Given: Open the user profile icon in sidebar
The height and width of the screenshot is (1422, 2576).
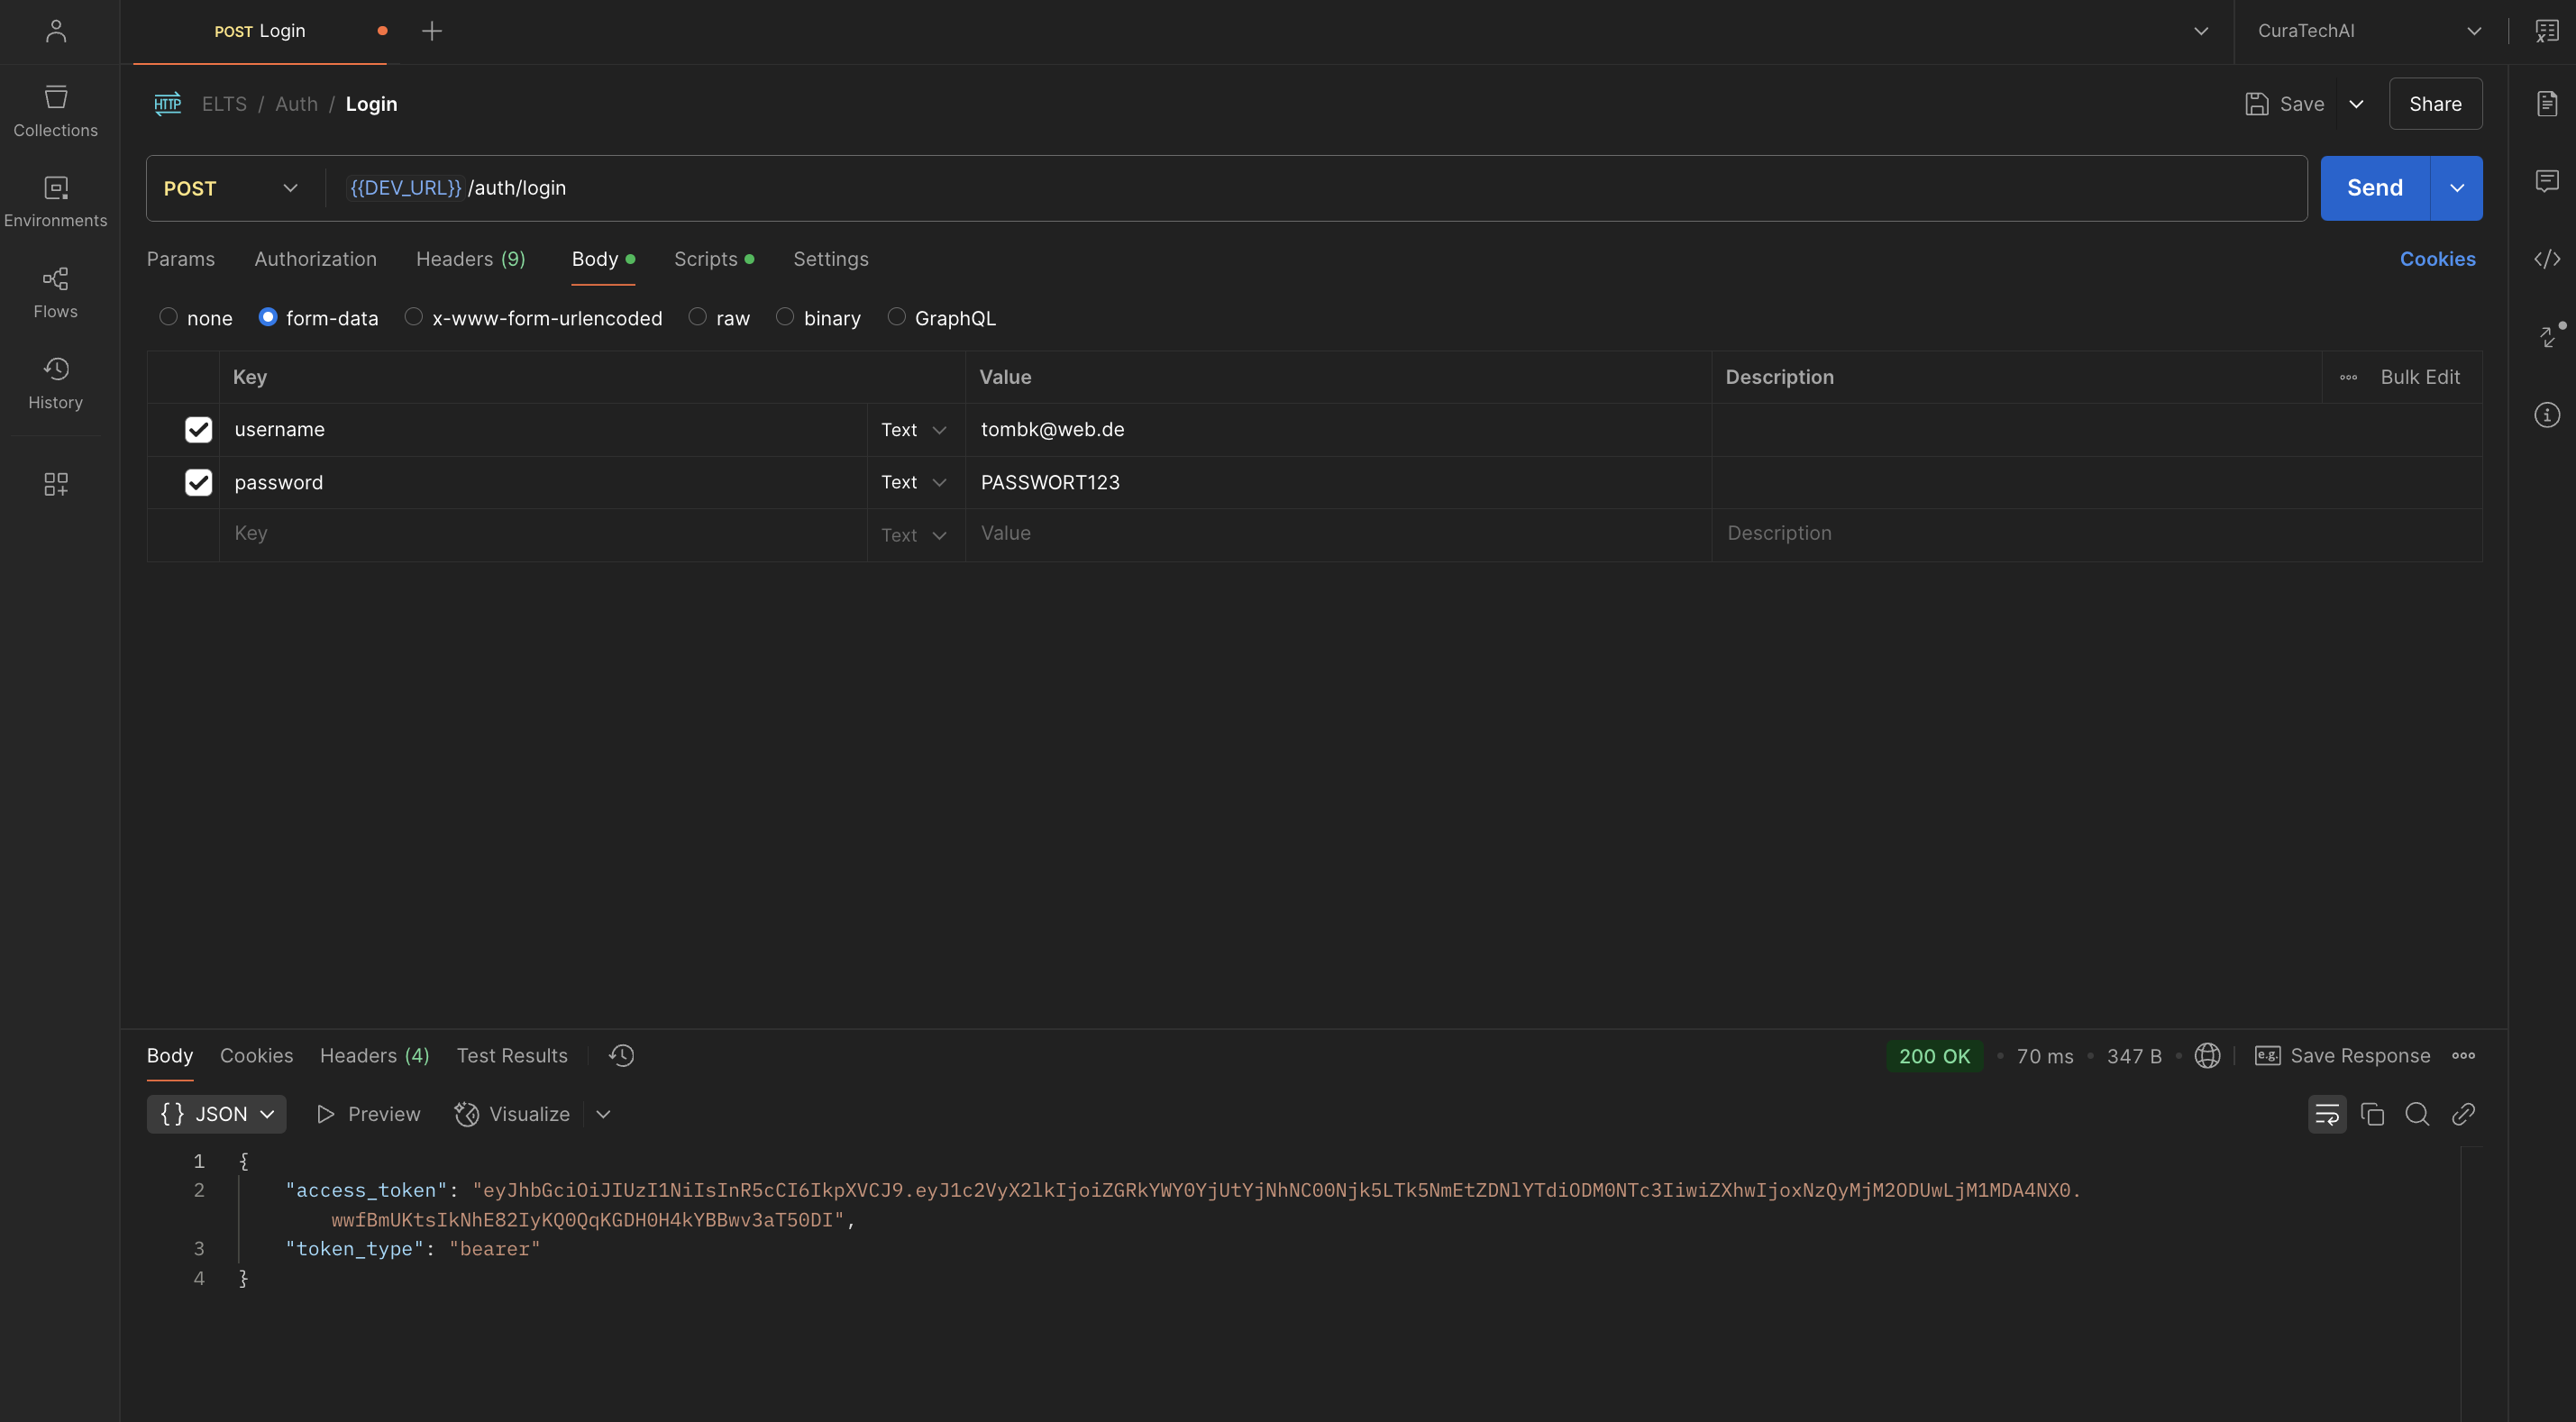Looking at the screenshot, I should (56, 31).
